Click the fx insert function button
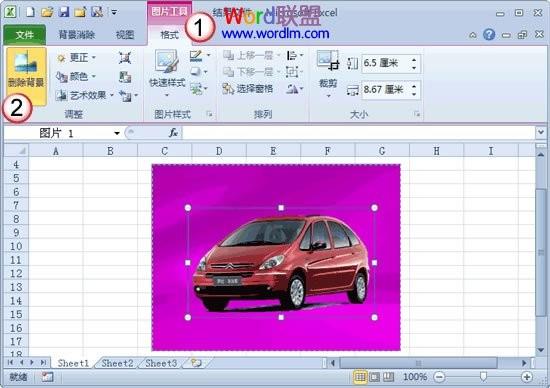This screenshot has height=388, width=550. pos(173,133)
